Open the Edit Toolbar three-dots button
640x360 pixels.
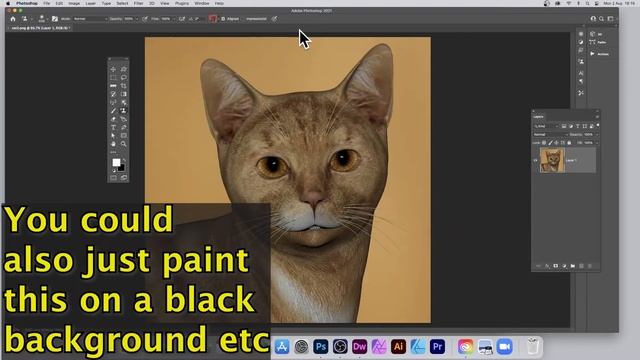(x=113, y=152)
